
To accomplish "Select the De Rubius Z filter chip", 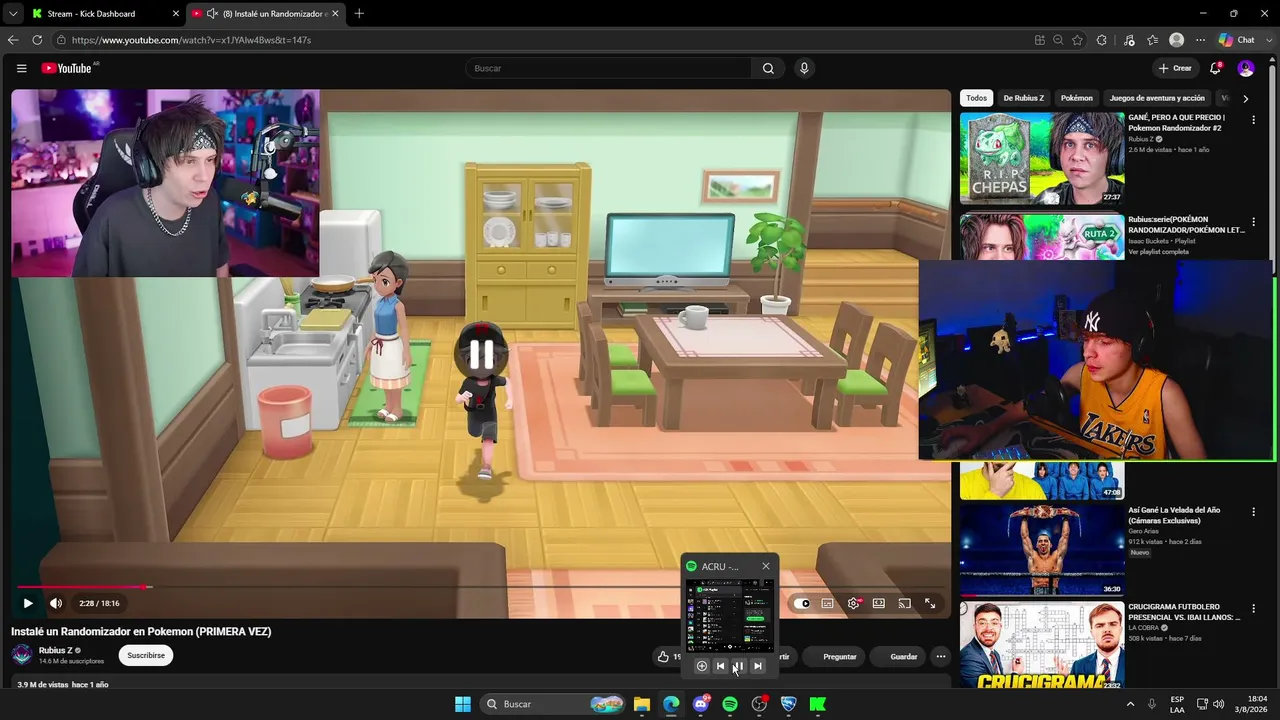I will [x=1023, y=98].
